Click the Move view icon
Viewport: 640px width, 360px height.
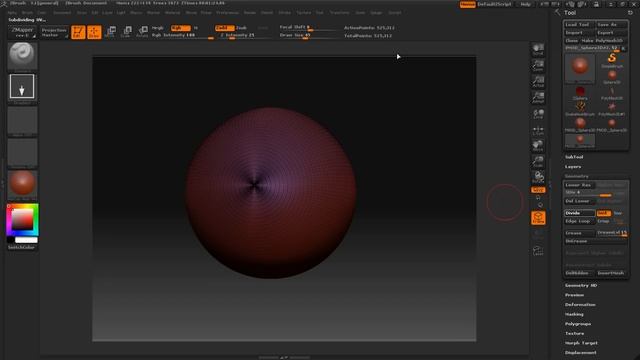coord(538,146)
